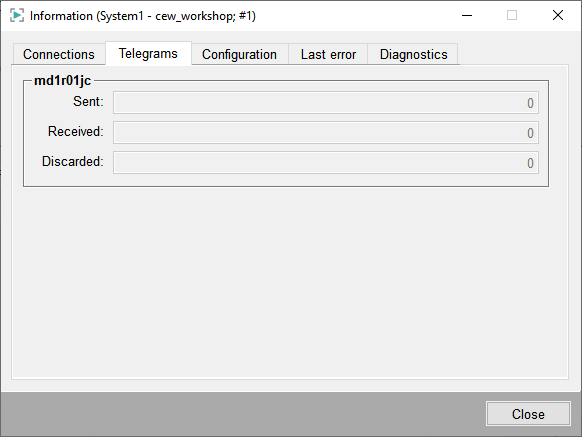Click the md1r01jc group label
The image size is (582, 437).
pyautogui.click(x=62, y=81)
